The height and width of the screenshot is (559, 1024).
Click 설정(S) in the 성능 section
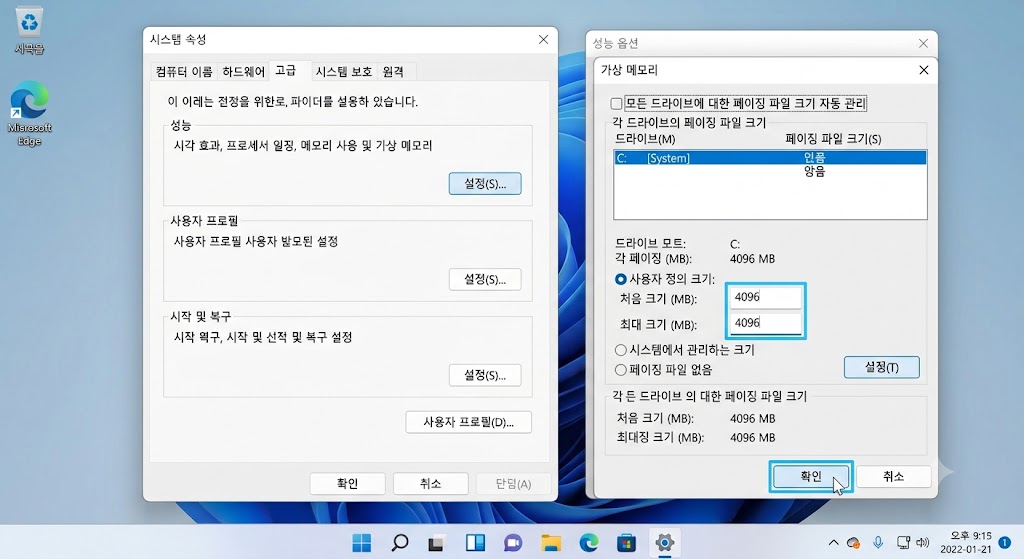coord(485,184)
